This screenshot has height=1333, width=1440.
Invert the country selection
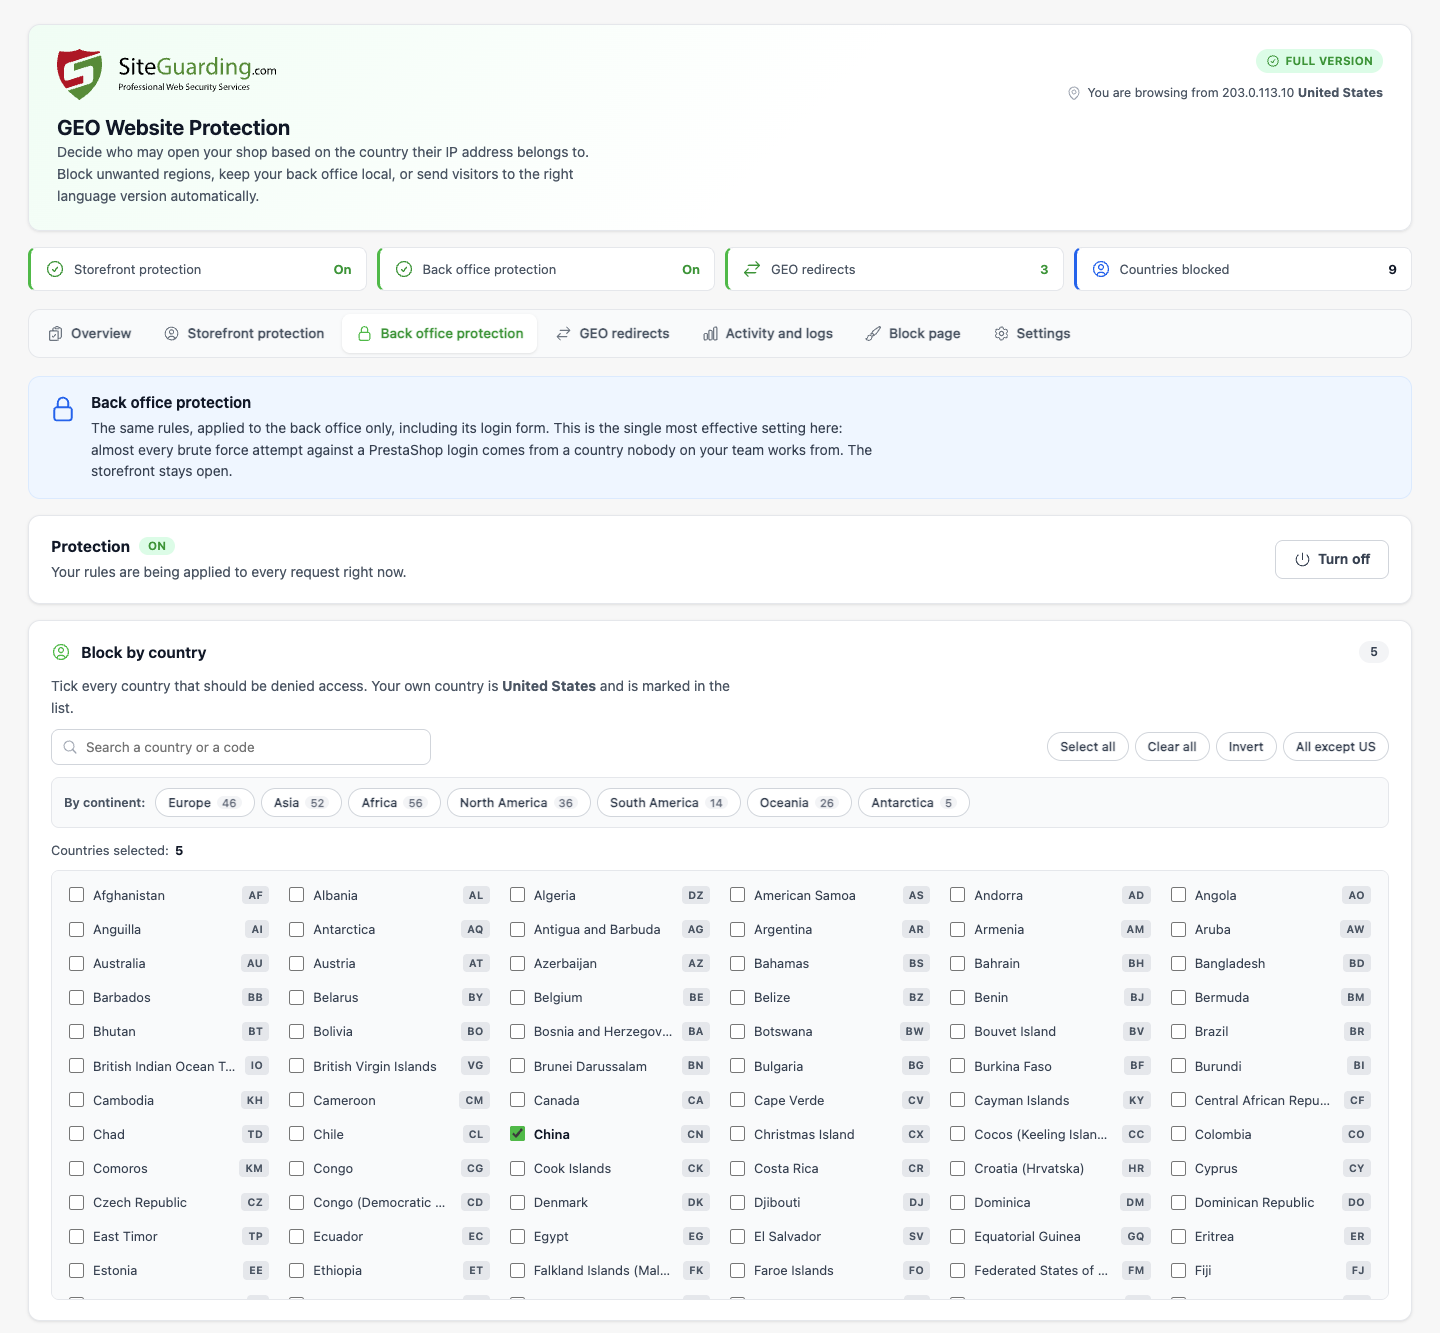click(x=1246, y=747)
